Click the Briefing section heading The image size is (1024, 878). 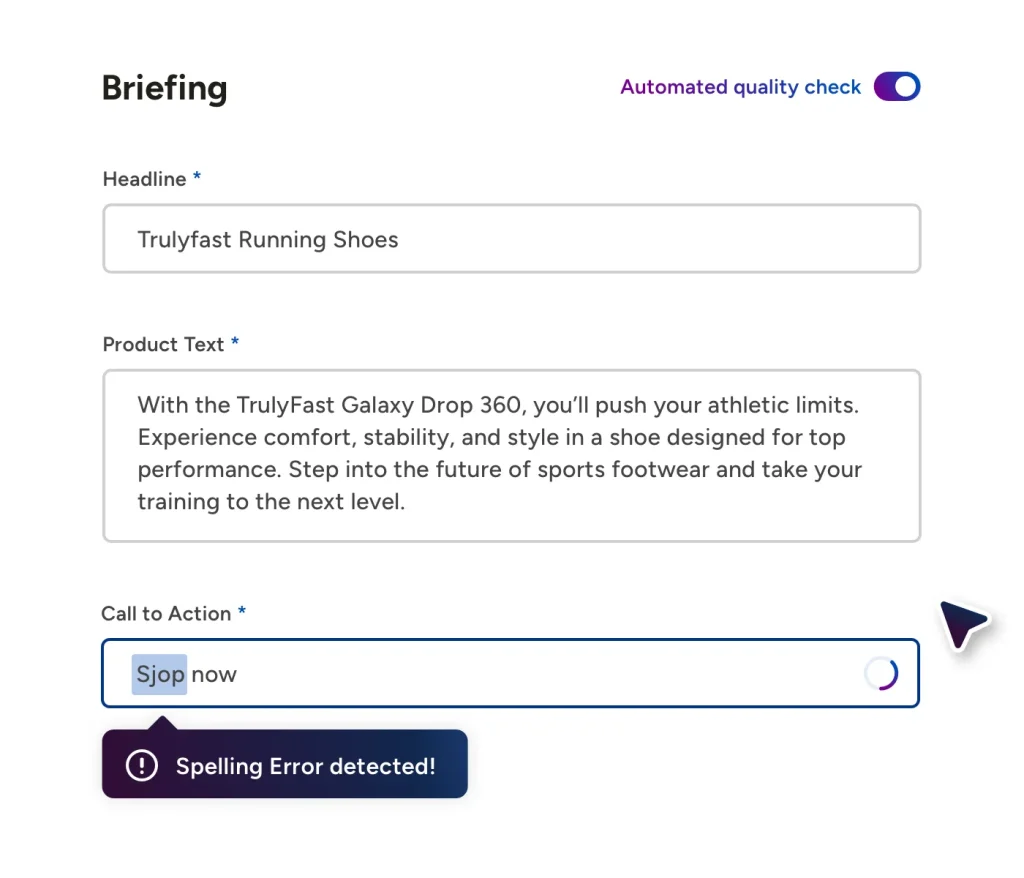[x=165, y=89]
